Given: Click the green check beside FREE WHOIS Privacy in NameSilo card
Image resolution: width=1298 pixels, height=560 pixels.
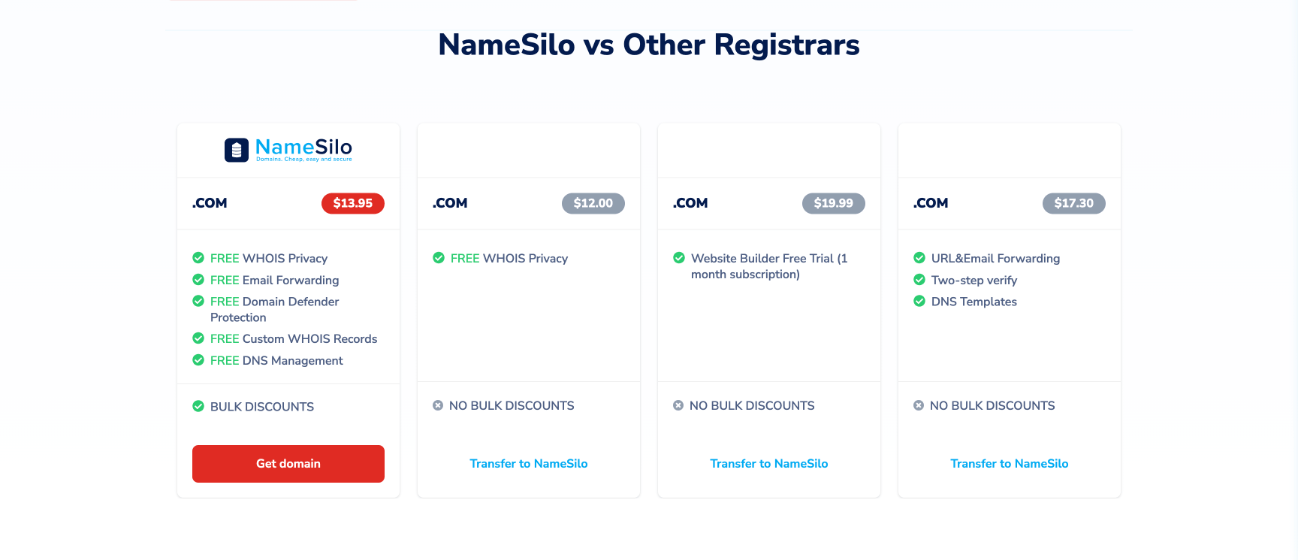Looking at the screenshot, I should tap(198, 258).
